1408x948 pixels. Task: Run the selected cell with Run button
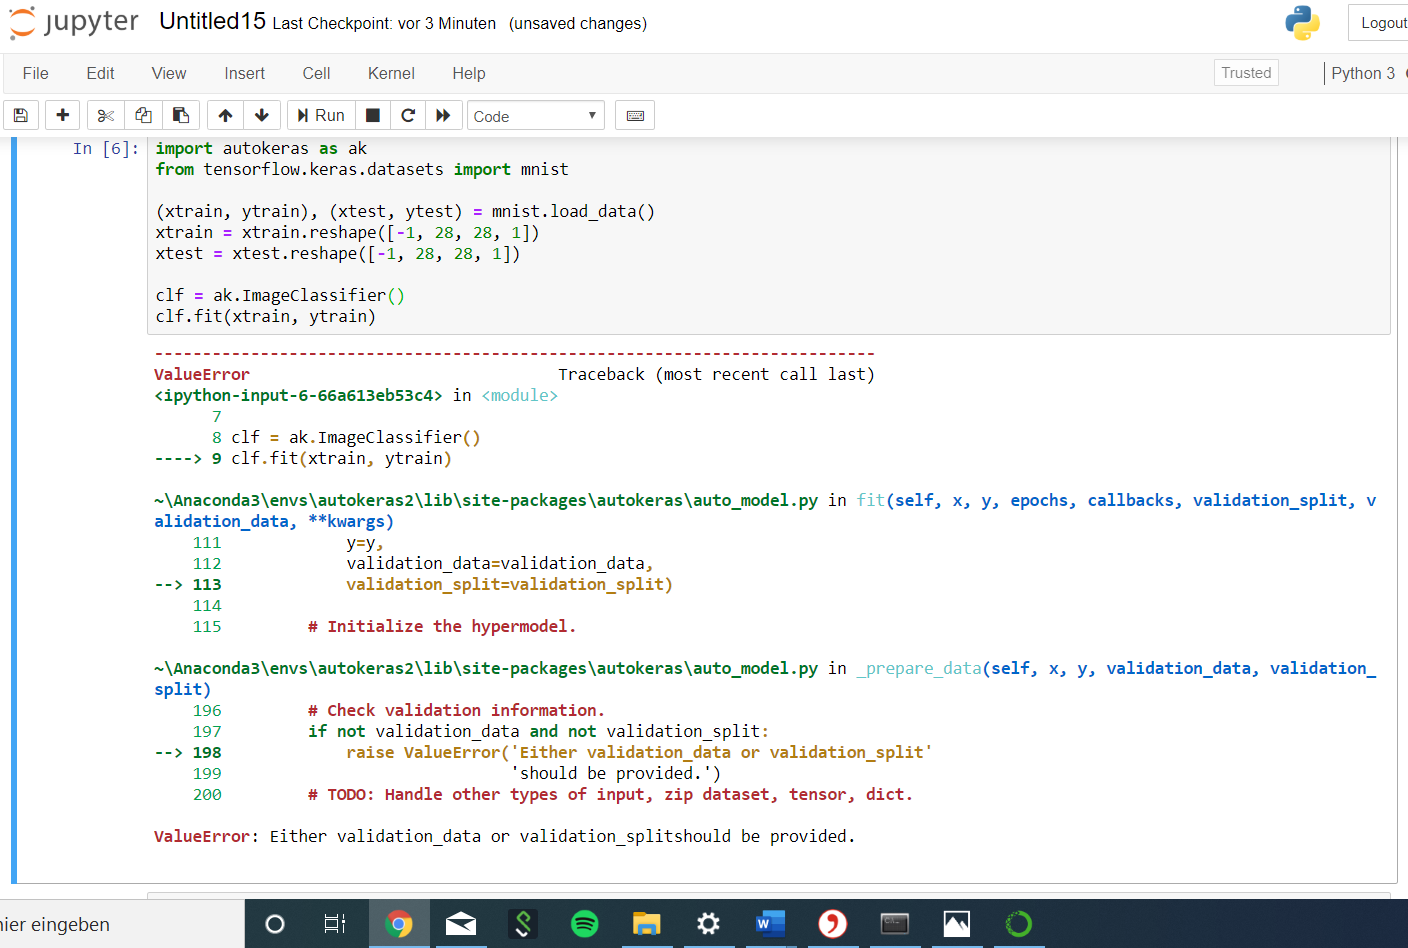click(320, 115)
